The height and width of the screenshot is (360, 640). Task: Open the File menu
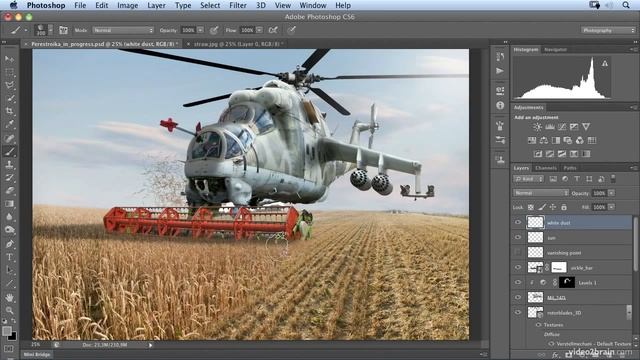[x=80, y=5]
